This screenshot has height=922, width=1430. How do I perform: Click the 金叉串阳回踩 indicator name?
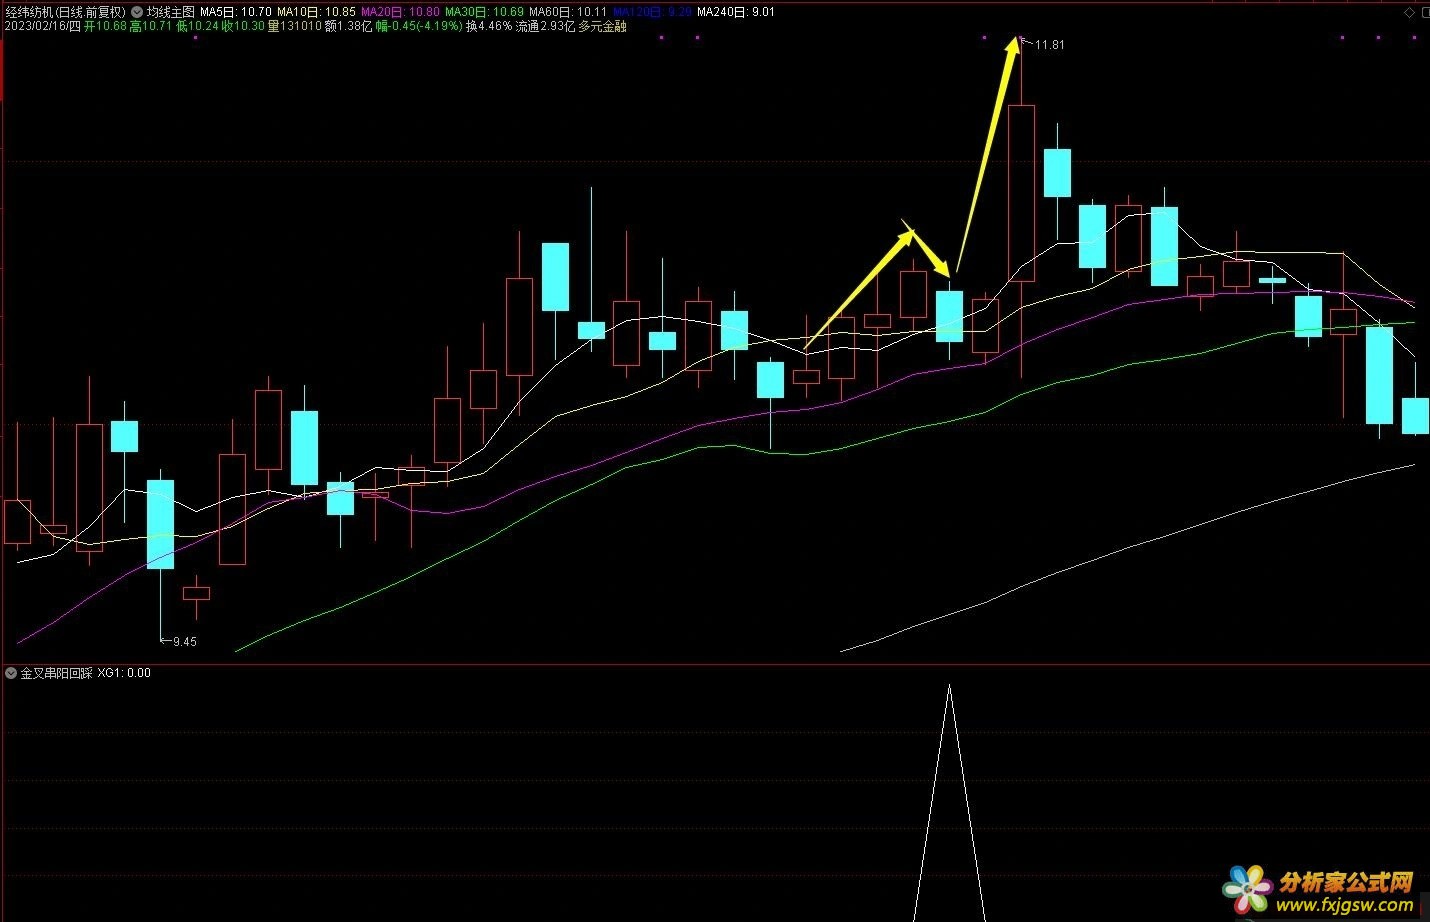[x=56, y=673]
